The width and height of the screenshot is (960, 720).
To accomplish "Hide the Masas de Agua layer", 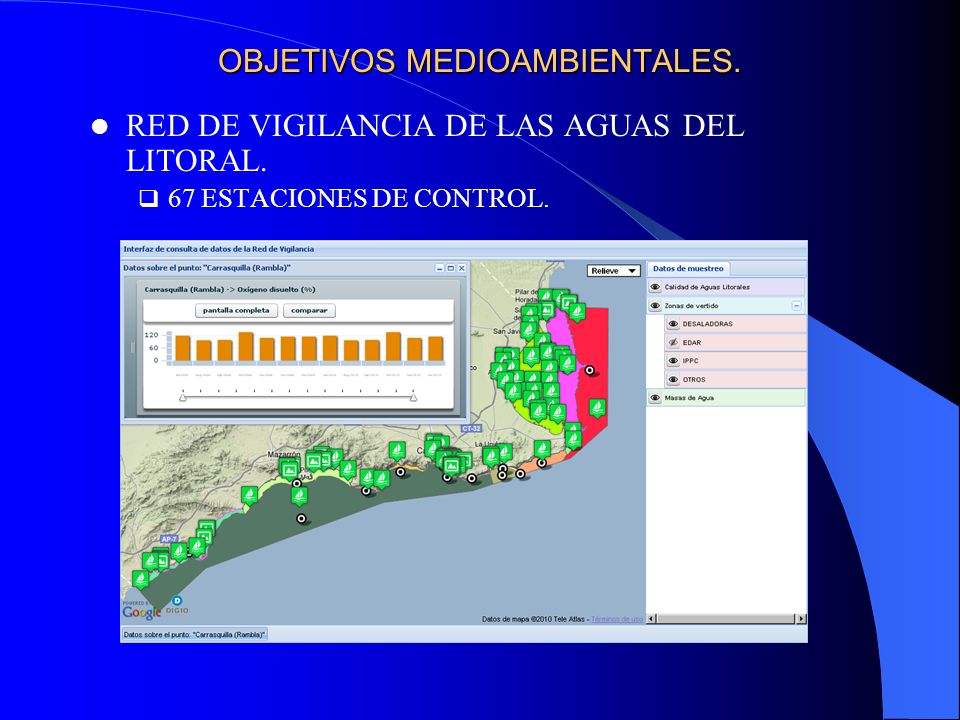I will click(655, 398).
